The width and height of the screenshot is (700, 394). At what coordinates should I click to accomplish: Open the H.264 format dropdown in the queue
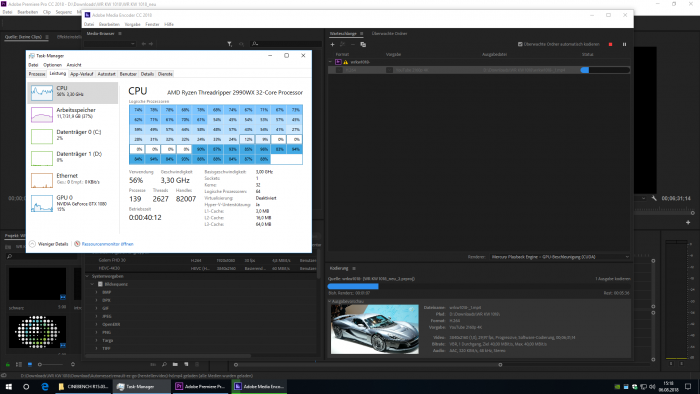339,70
